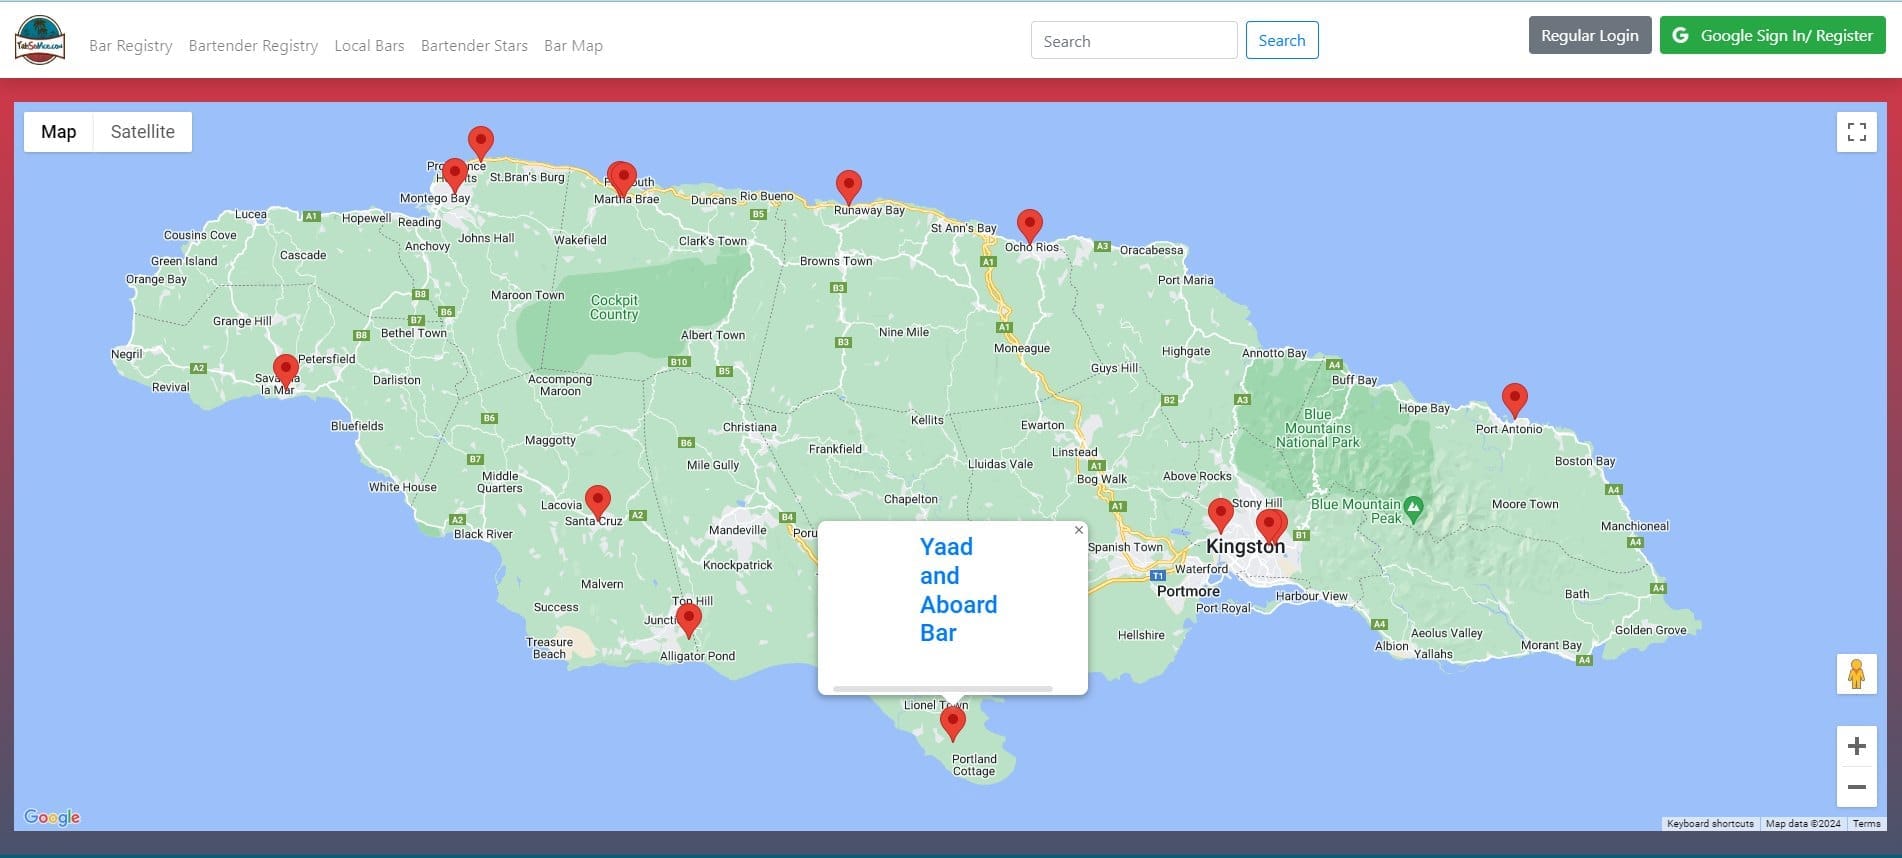Screen dimensions: 1902x858
Task: Open the Bartender Stars page
Action: [x=474, y=45]
